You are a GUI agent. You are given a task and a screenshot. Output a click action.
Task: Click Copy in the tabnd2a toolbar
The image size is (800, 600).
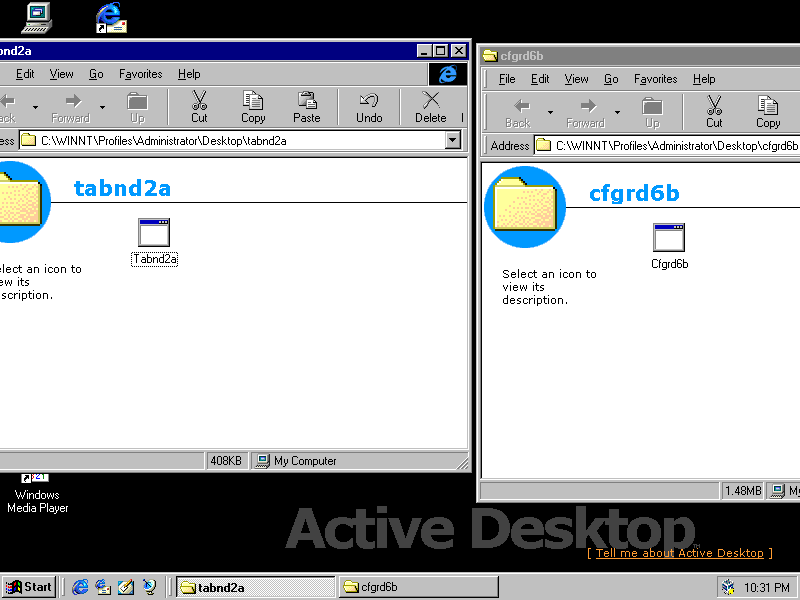(253, 107)
